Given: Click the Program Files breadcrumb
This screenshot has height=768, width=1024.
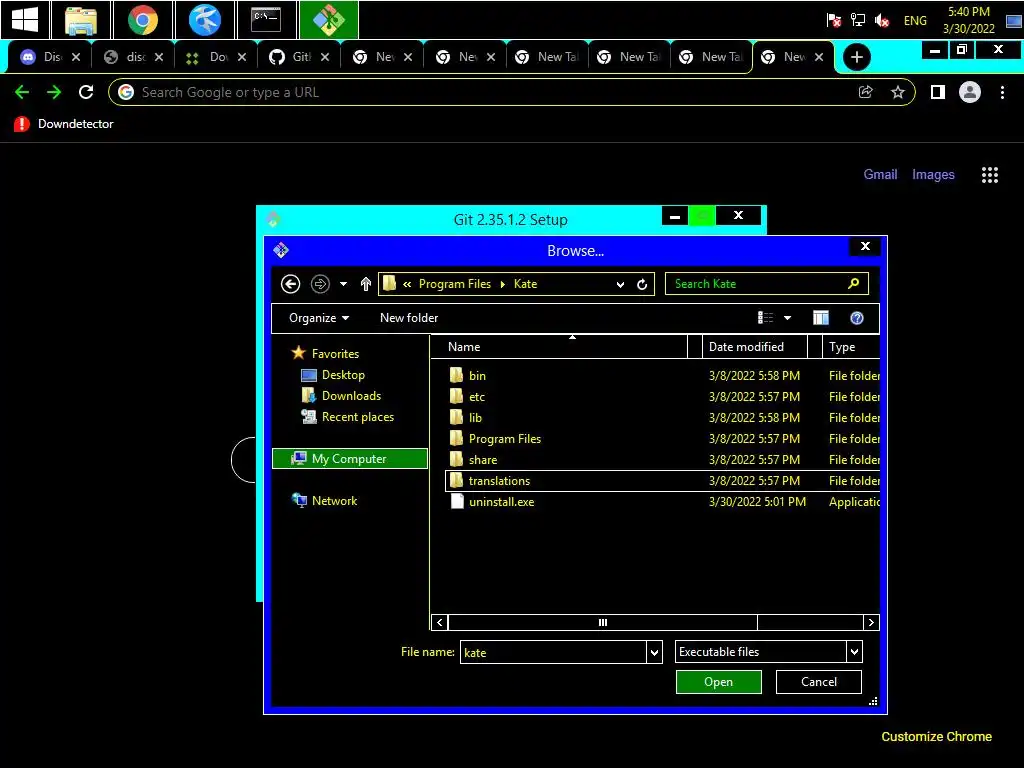Looking at the screenshot, I should pyautogui.click(x=455, y=284).
